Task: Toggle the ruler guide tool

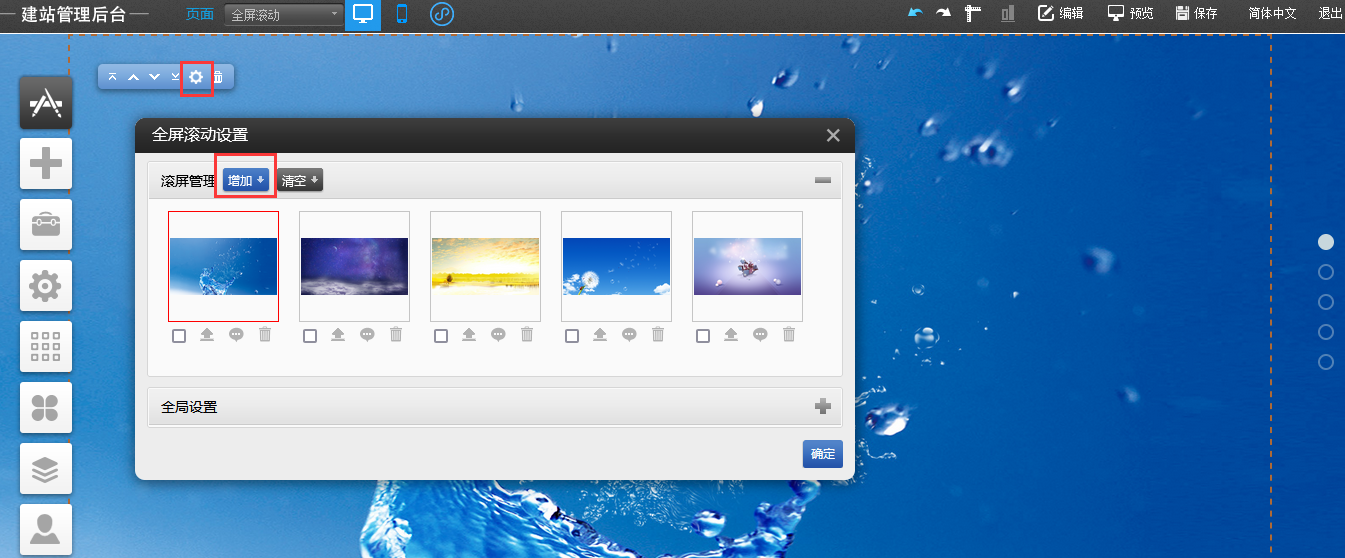Action: [x=973, y=13]
